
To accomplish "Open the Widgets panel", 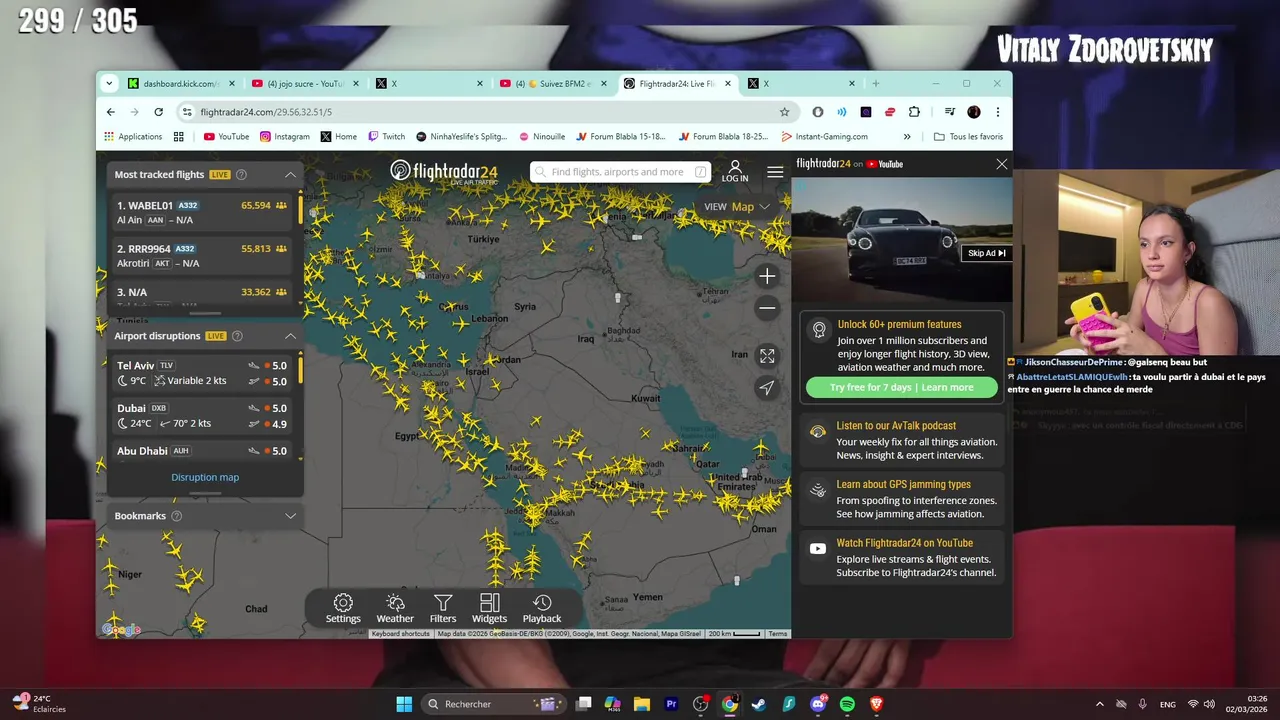I will click(489, 608).
